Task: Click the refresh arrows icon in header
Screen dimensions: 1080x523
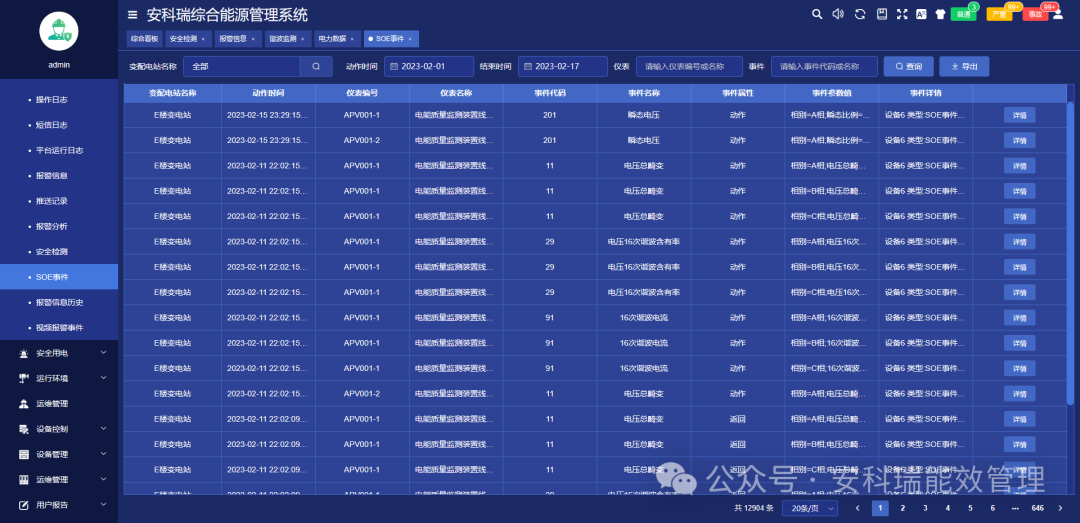Action: (860, 14)
